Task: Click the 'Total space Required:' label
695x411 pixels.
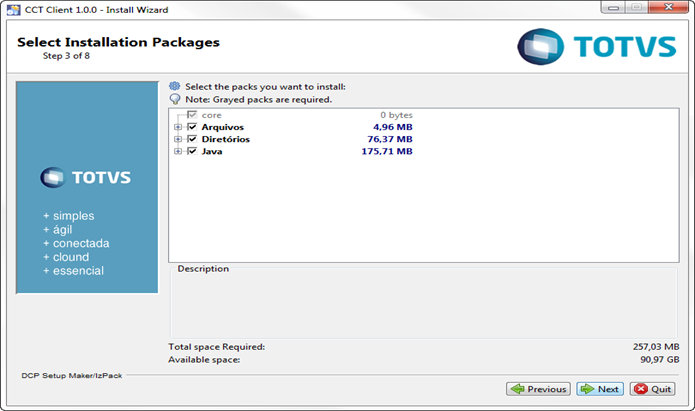Action: (x=216, y=347)
